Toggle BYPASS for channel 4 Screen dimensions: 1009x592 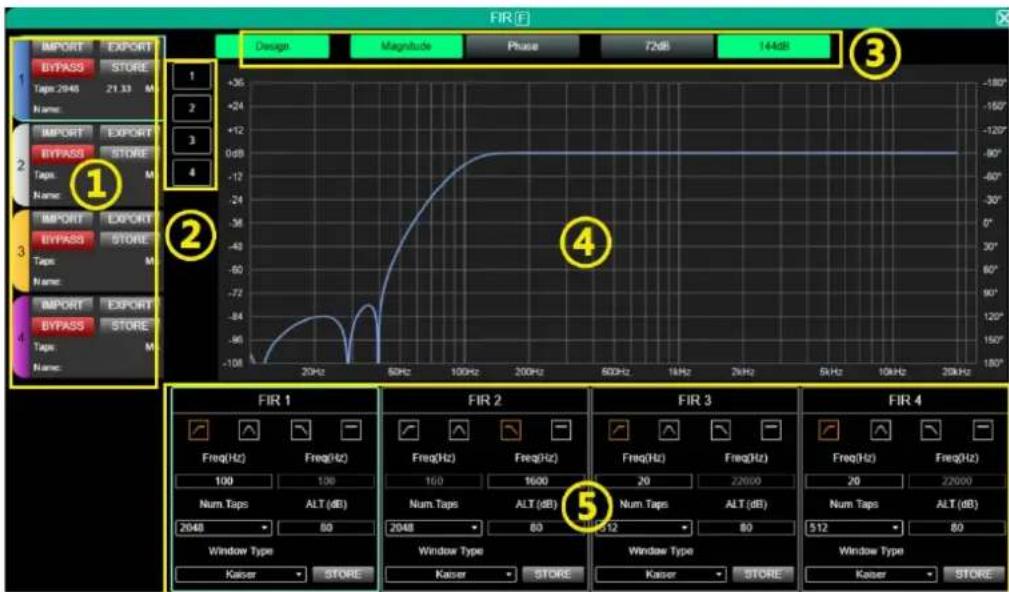62,326
